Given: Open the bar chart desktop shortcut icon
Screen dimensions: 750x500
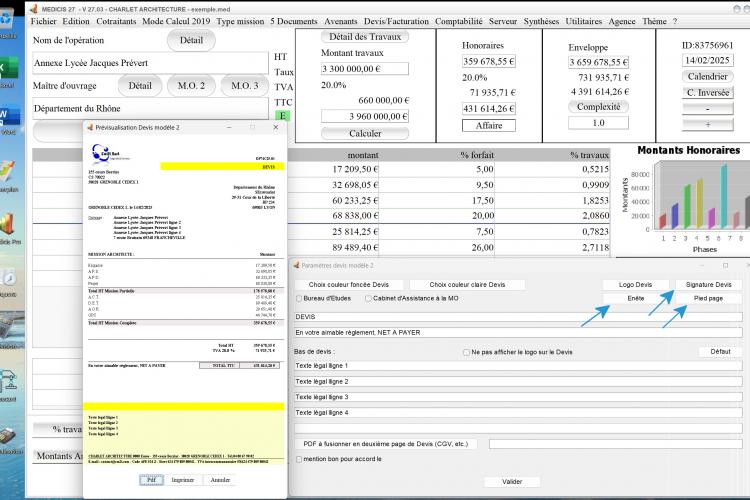Looking at the screenshot, I should point(7,224).
